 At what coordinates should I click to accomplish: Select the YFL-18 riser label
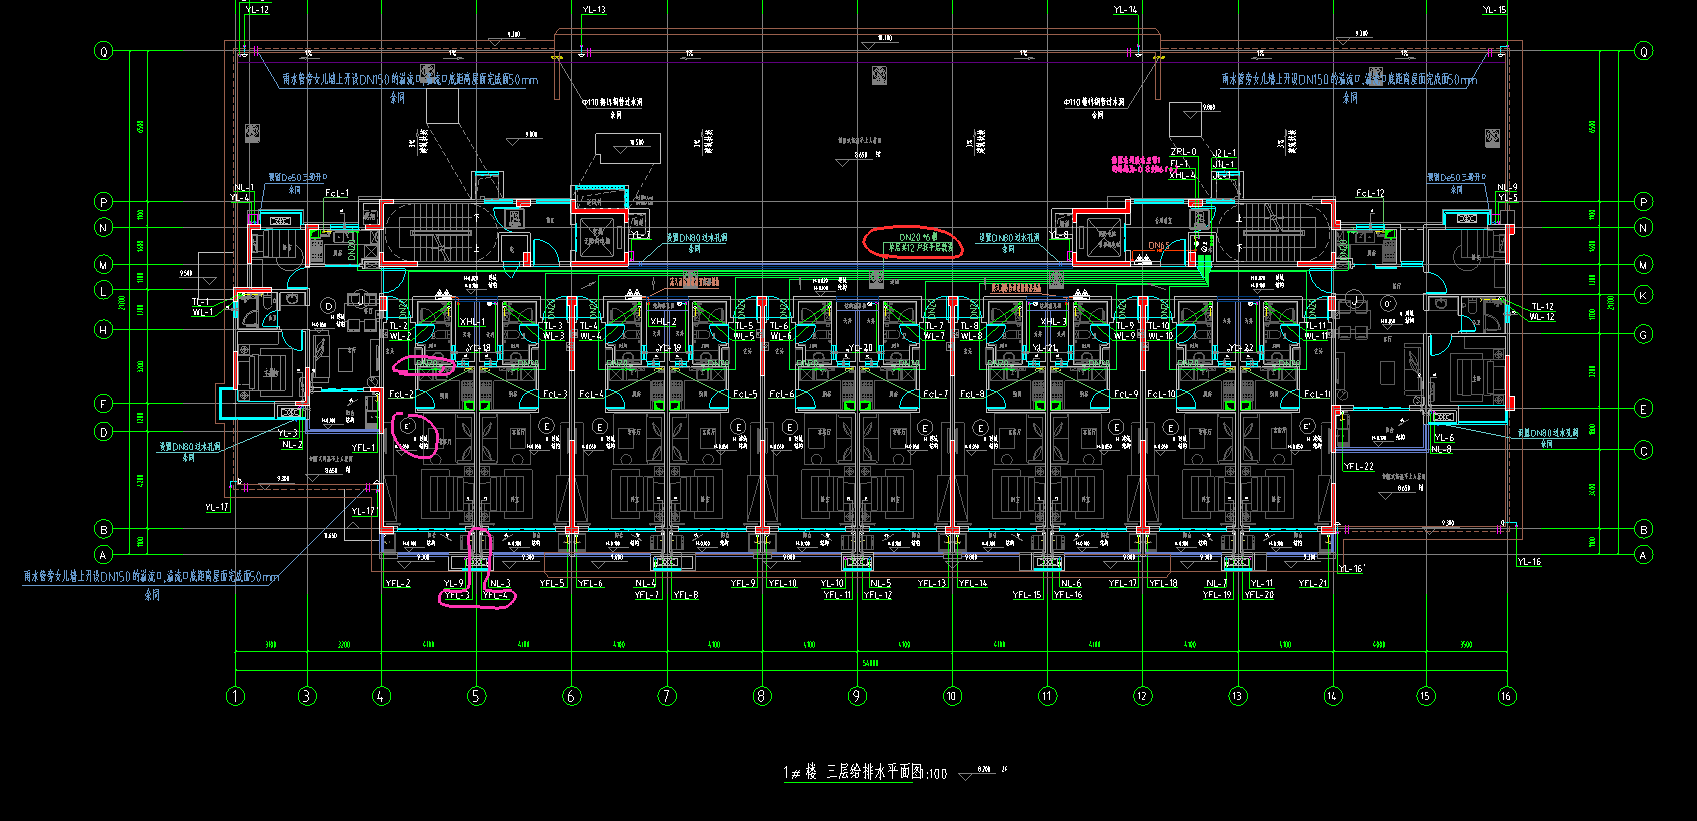[1163, 583]
